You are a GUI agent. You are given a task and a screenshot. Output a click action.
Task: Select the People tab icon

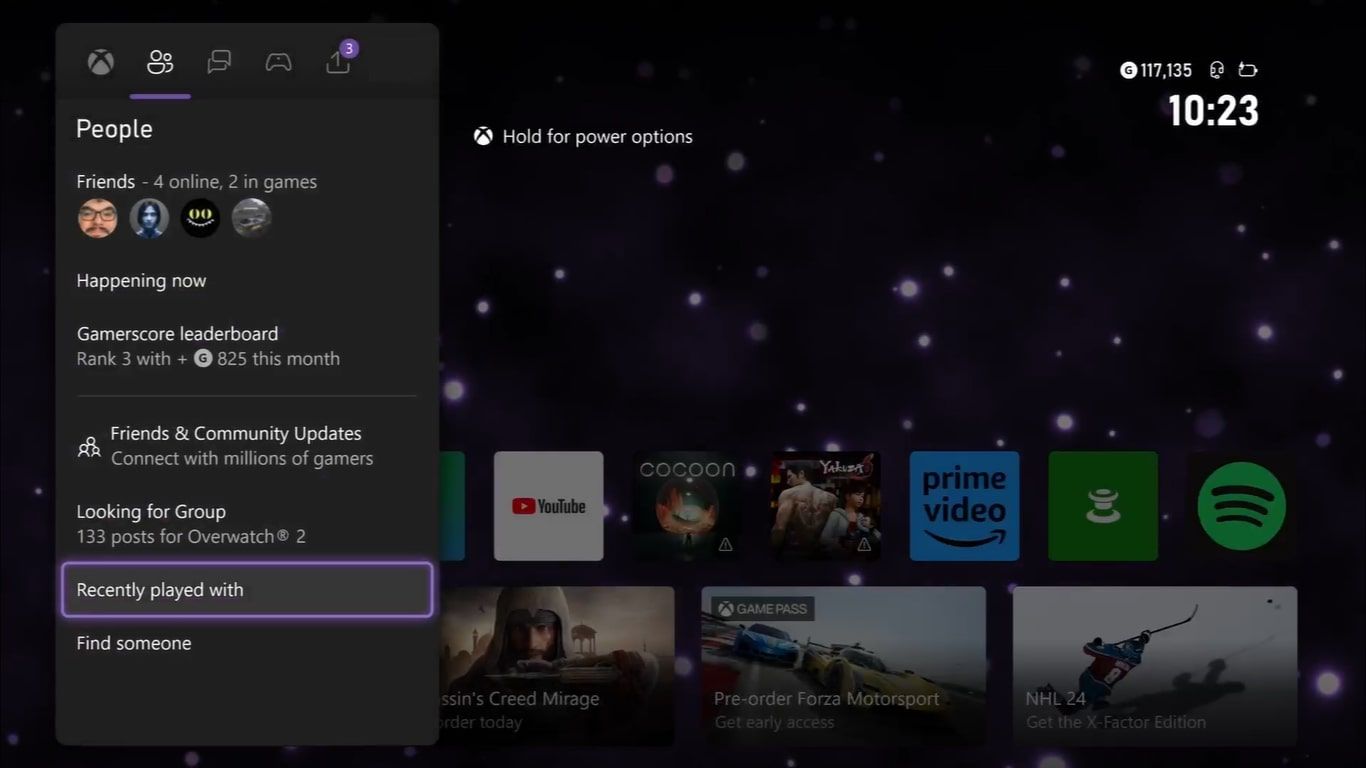pyautogui.click(x=159, y=62)
